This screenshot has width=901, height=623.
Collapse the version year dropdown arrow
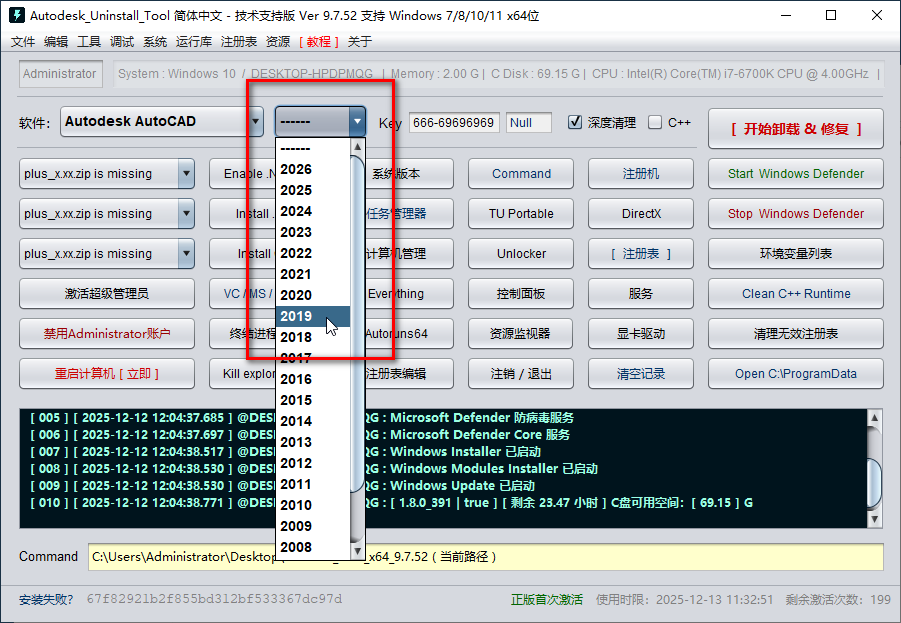point(357,121)
